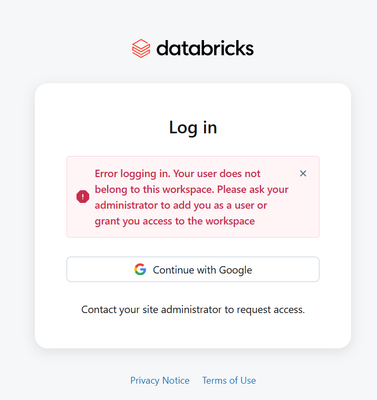
Task: Click the colorful Google G logo
Action: (x=140, y=269)
